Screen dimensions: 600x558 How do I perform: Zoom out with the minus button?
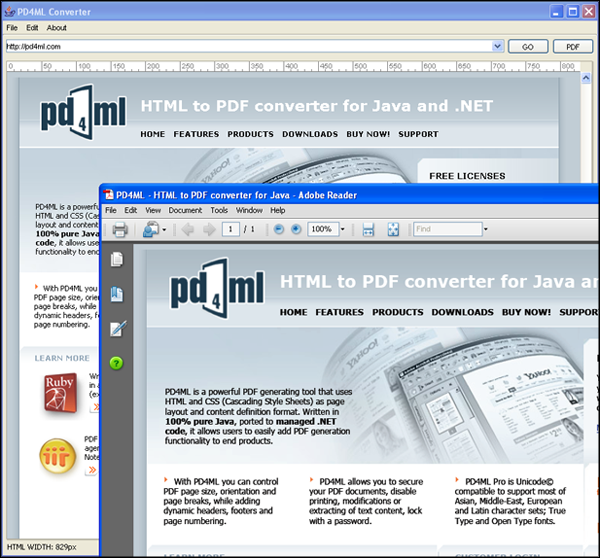pos(279,229)
